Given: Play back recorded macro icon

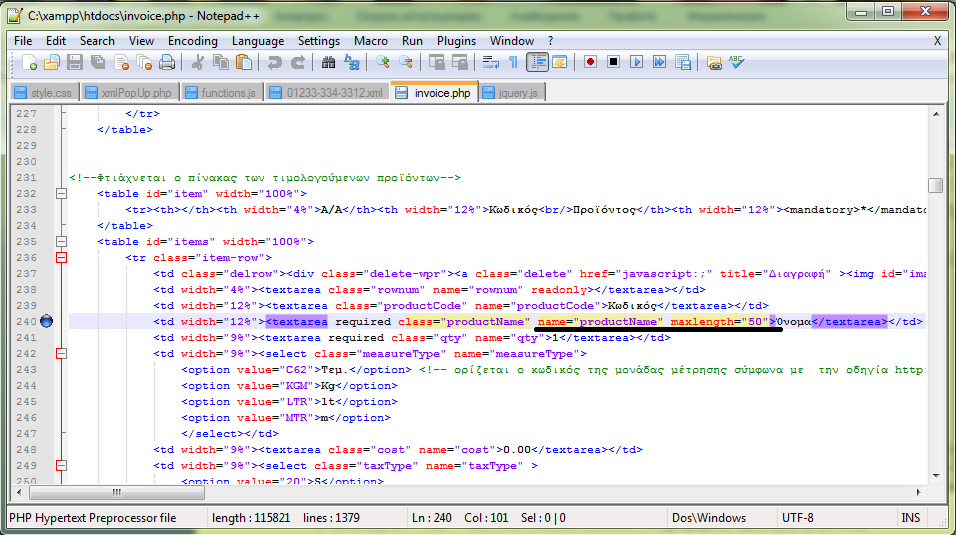Looking at the screenshot, I should (x=637, y=62).
